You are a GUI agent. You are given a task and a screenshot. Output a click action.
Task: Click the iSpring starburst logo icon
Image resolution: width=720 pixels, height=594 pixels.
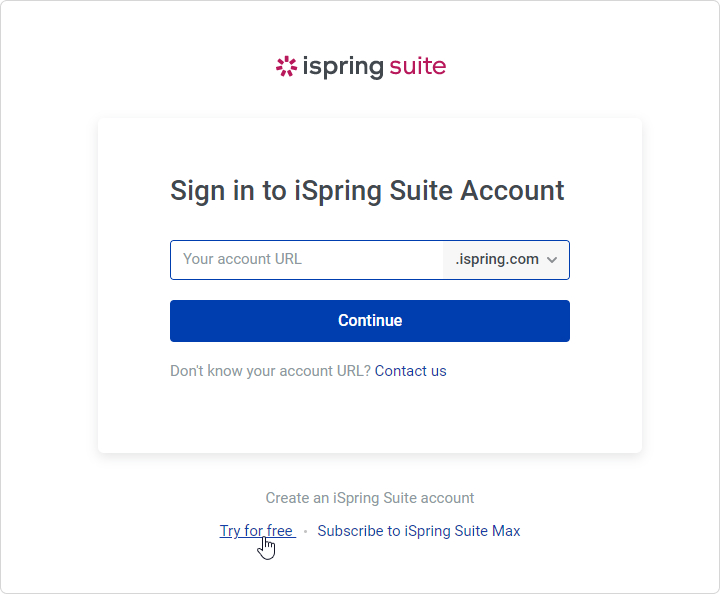pos(286,67)
